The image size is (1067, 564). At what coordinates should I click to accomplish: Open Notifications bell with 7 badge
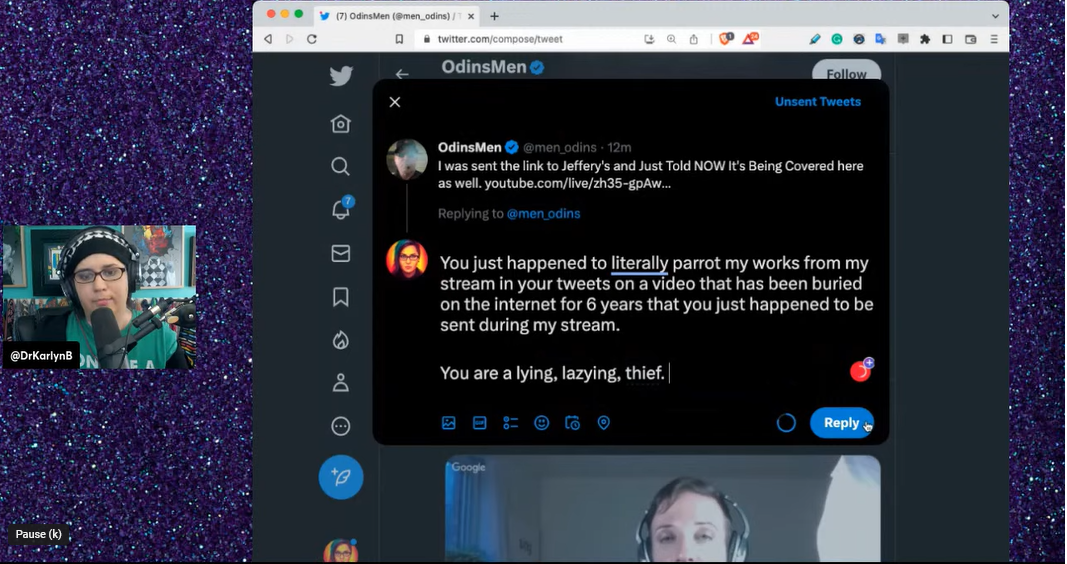coord(341,210)
